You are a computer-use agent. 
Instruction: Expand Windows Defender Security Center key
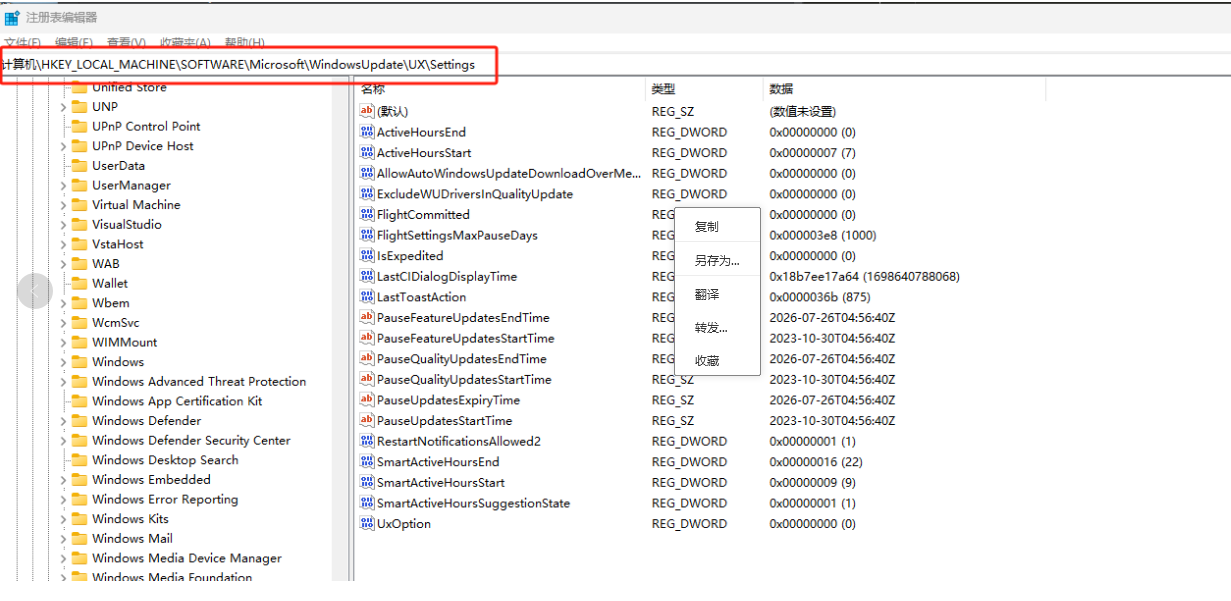pos(63,441)
